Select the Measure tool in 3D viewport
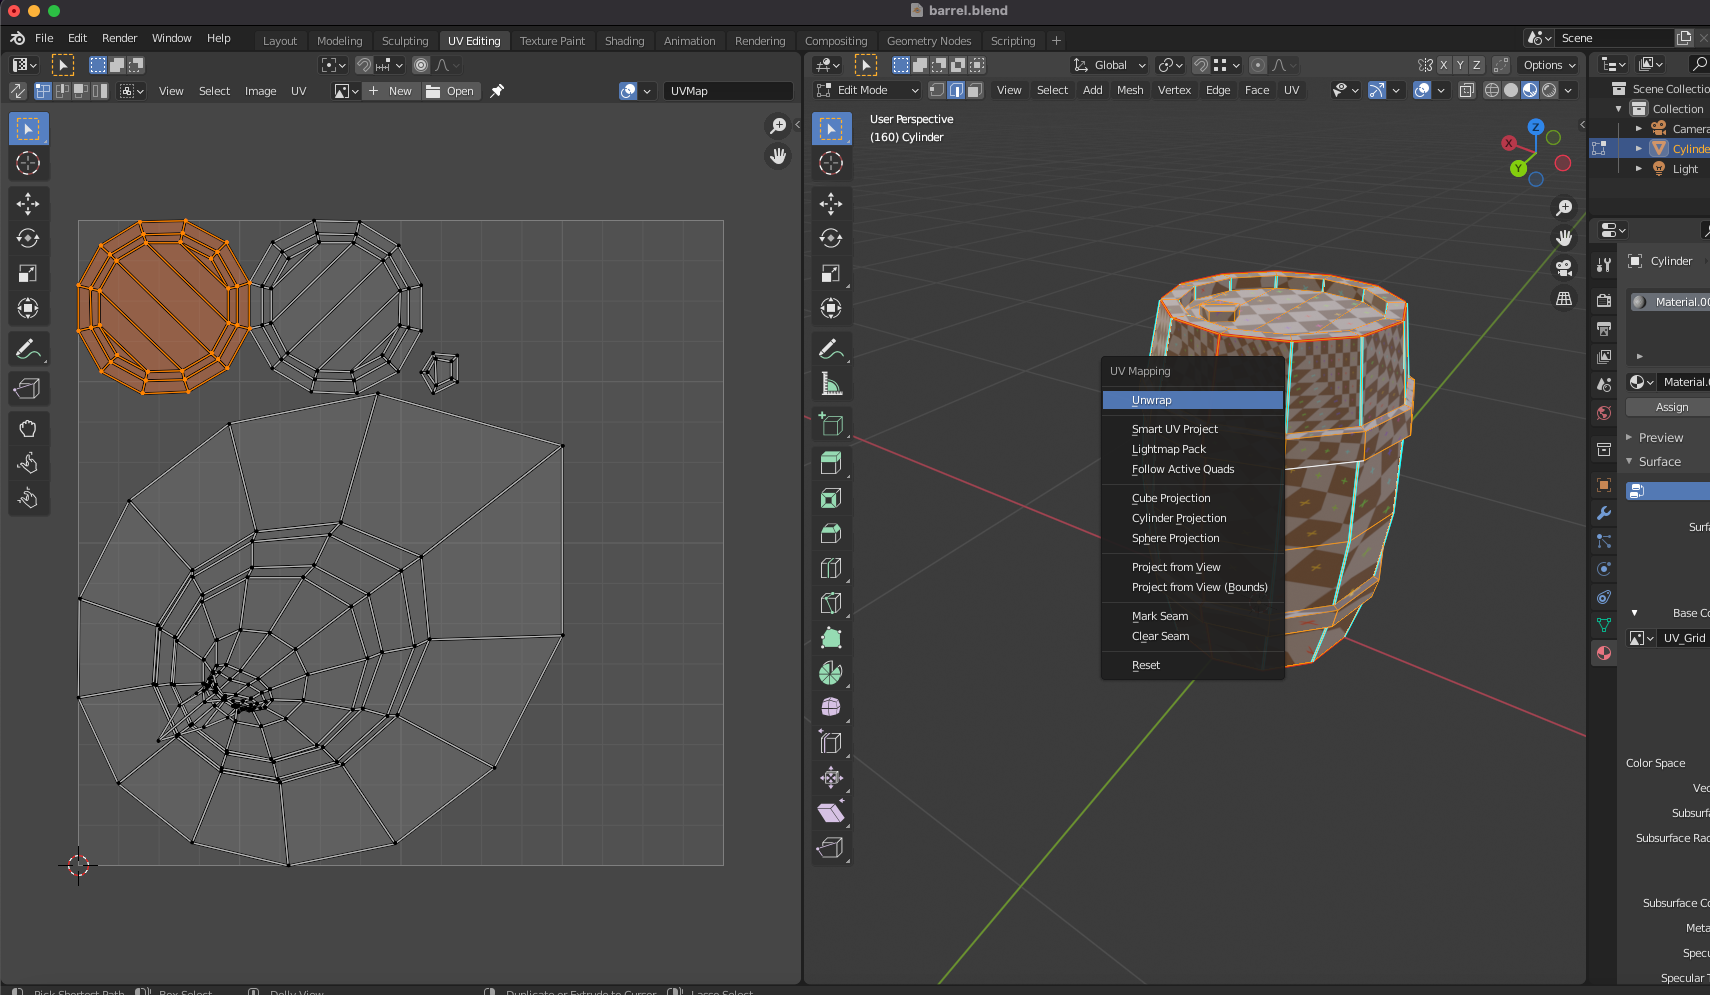Screen dimensions: 1710x995 click(x=831, y=384)
